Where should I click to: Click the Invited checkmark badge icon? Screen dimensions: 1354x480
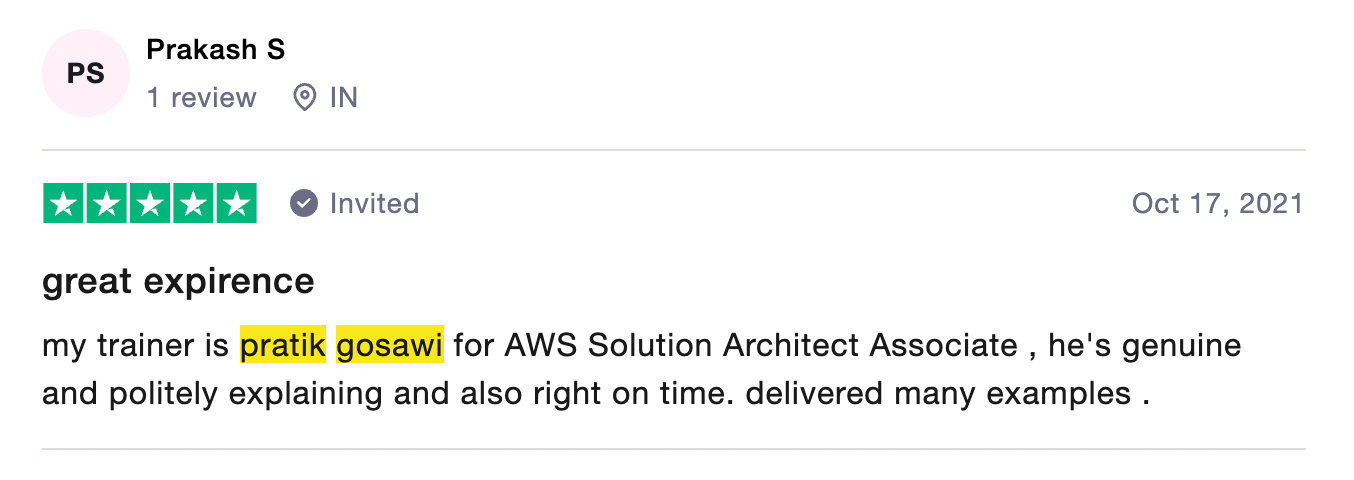pos(304,204)
